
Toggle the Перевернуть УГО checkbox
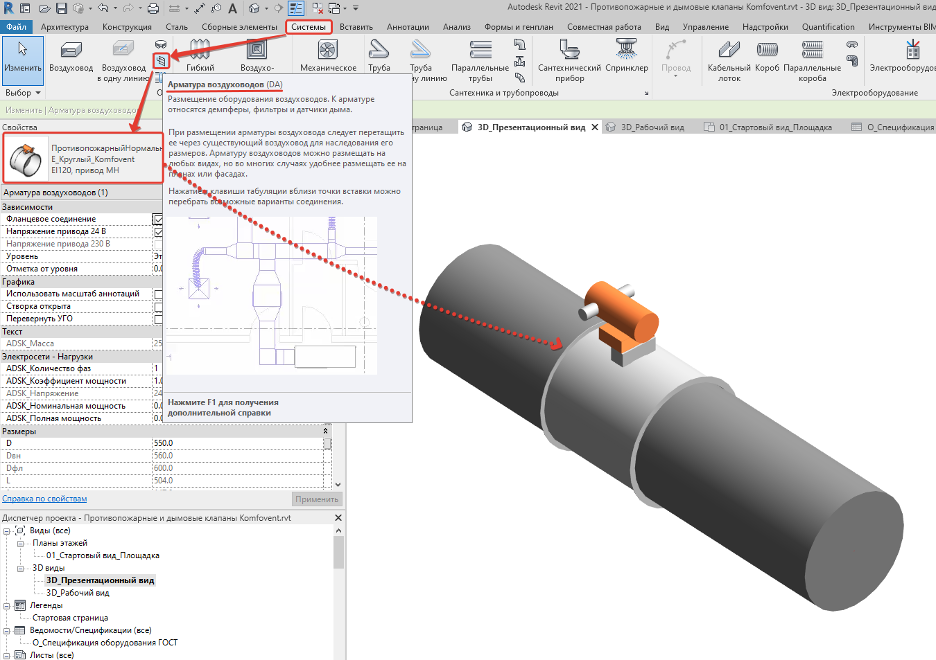click(x=158, y=319)
